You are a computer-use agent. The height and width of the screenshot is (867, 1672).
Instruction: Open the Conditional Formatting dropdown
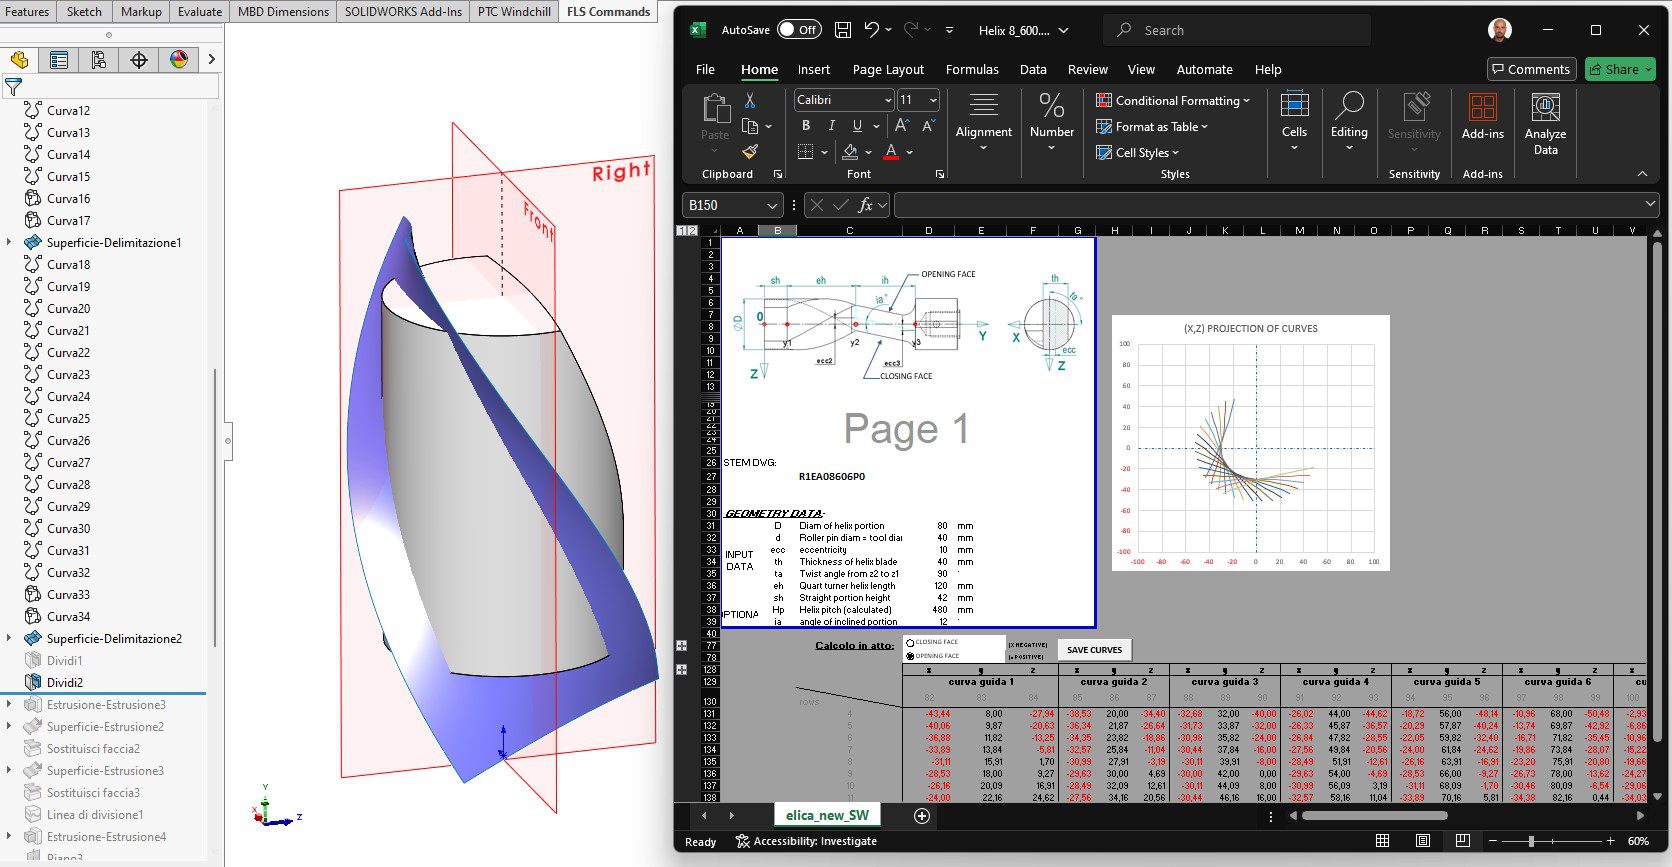point(1174,101)
